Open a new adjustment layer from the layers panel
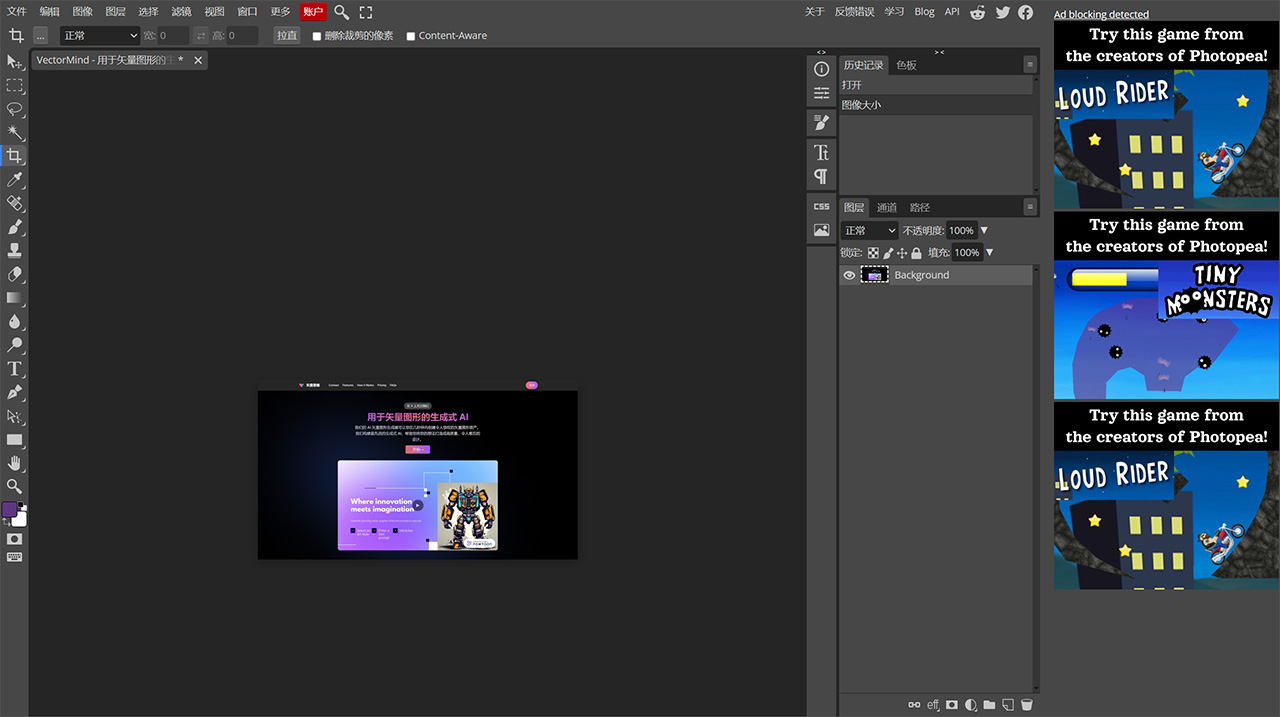This screenshot has width=1280, height=717. [970, 704]
